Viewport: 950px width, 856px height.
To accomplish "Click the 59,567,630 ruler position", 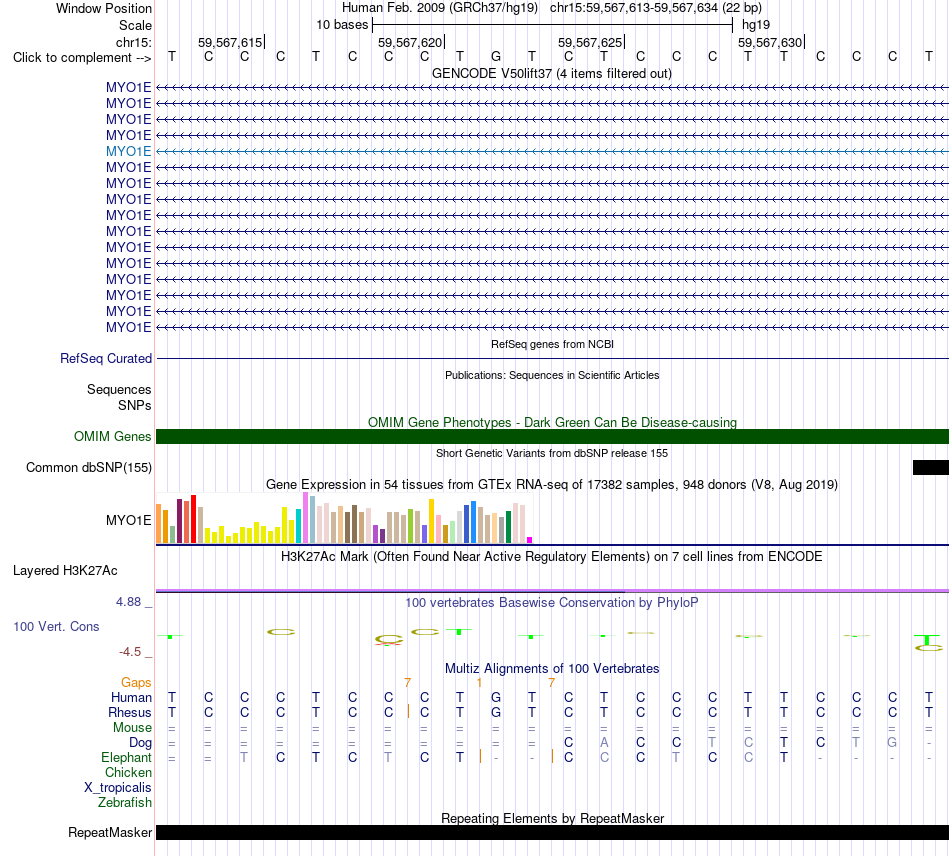I will (x=770, y=43).
